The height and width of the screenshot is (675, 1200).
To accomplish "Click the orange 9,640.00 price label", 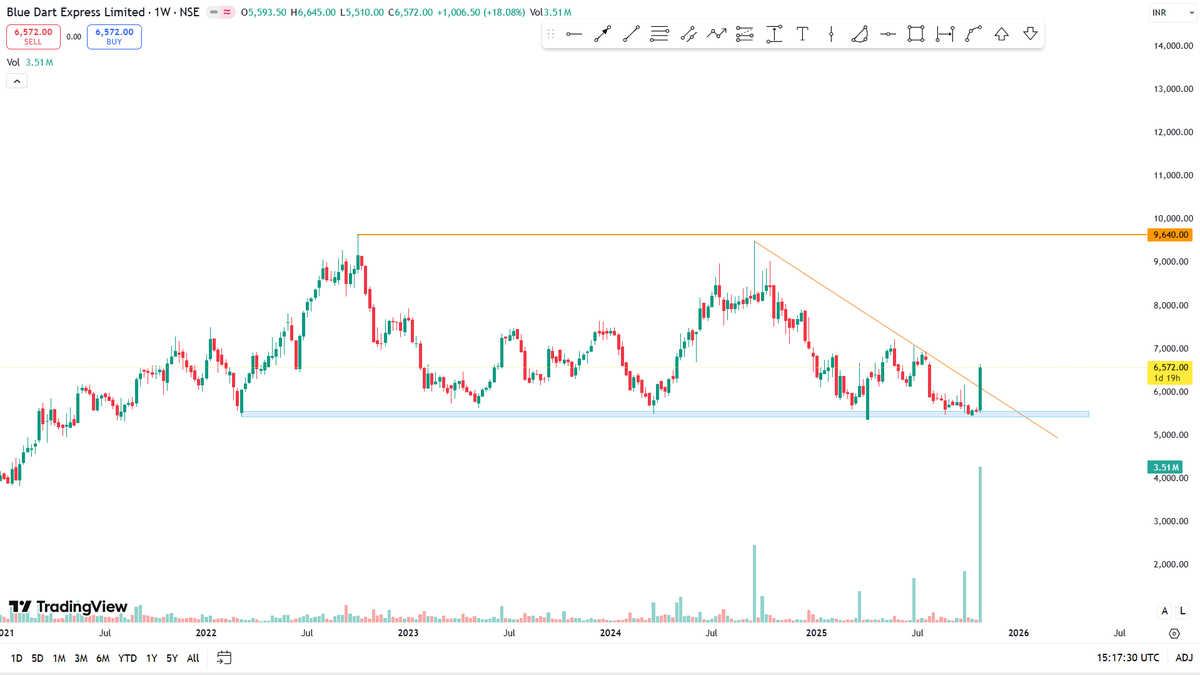I will (x=1170, y=235).
